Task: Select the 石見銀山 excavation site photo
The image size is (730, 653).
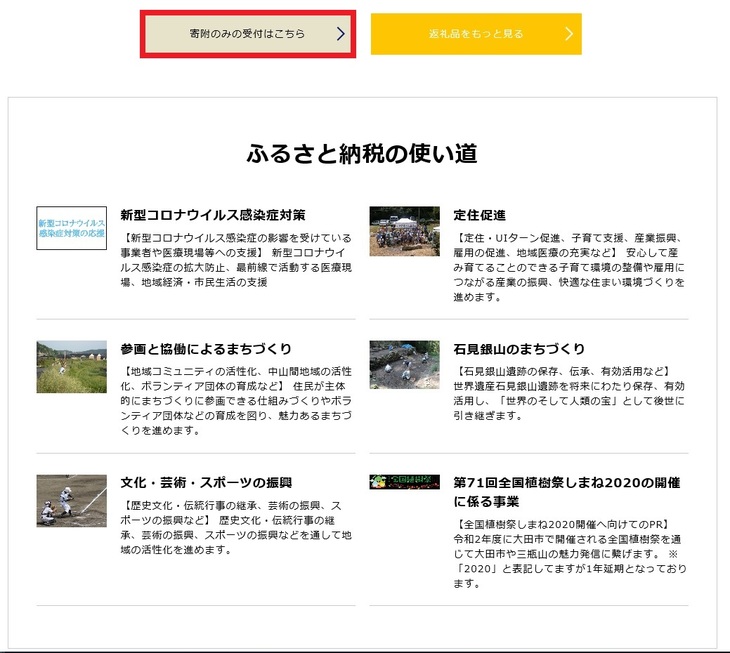Action: [x=404, y=364]
